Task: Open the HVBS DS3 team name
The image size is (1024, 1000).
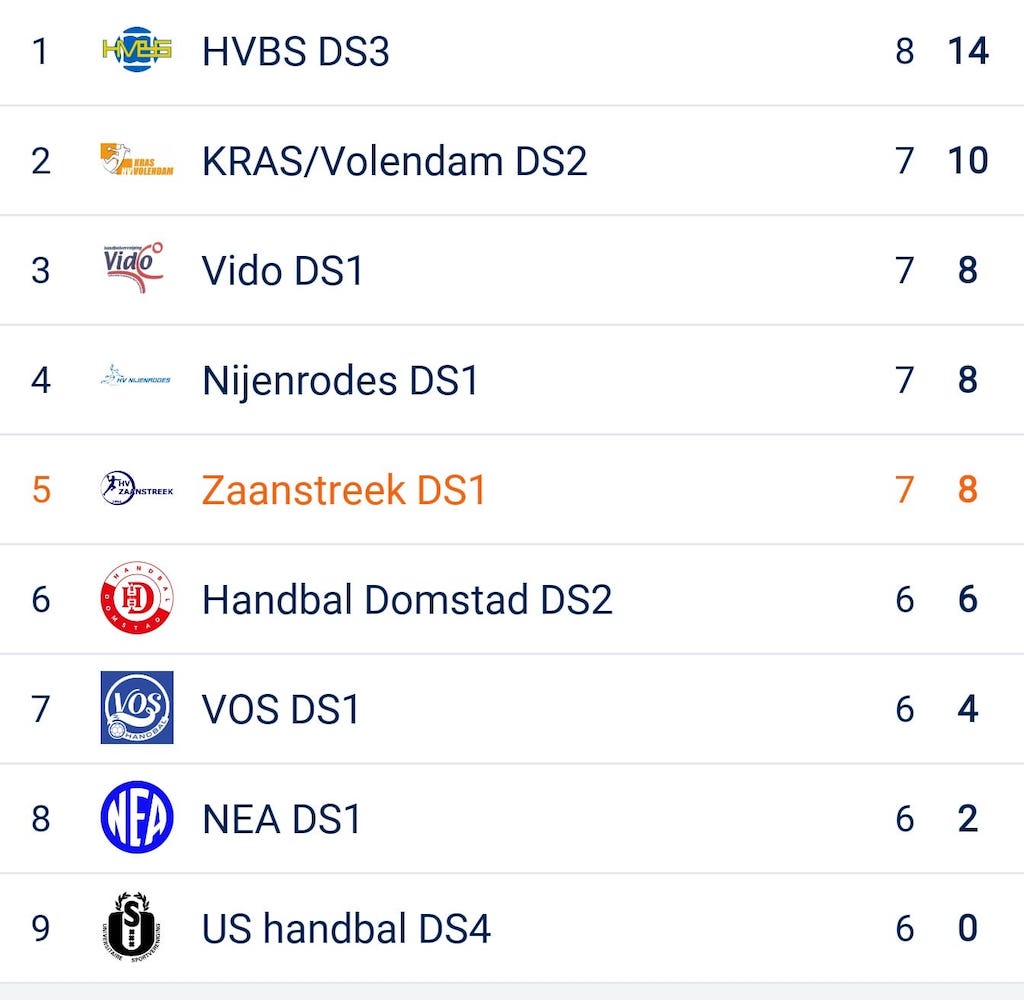Action: [295, 51]
